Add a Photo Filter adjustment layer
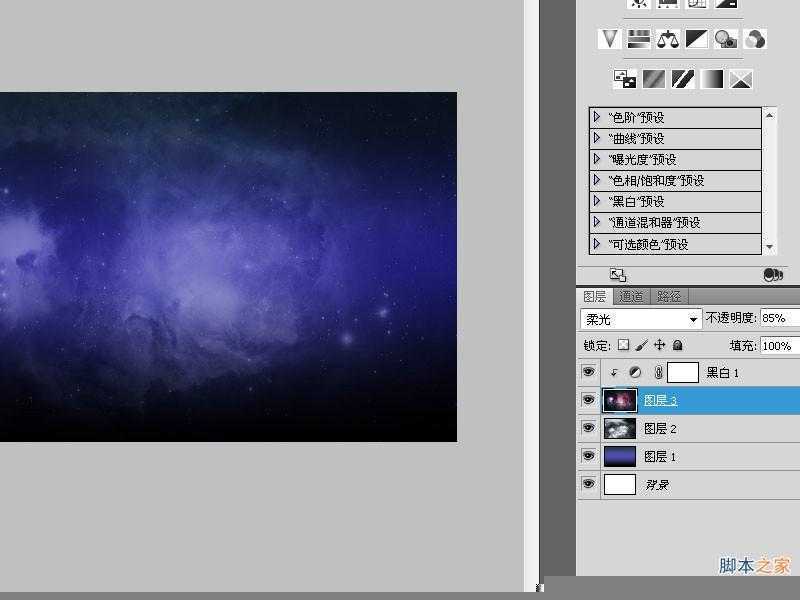 (x=726, y=39)
